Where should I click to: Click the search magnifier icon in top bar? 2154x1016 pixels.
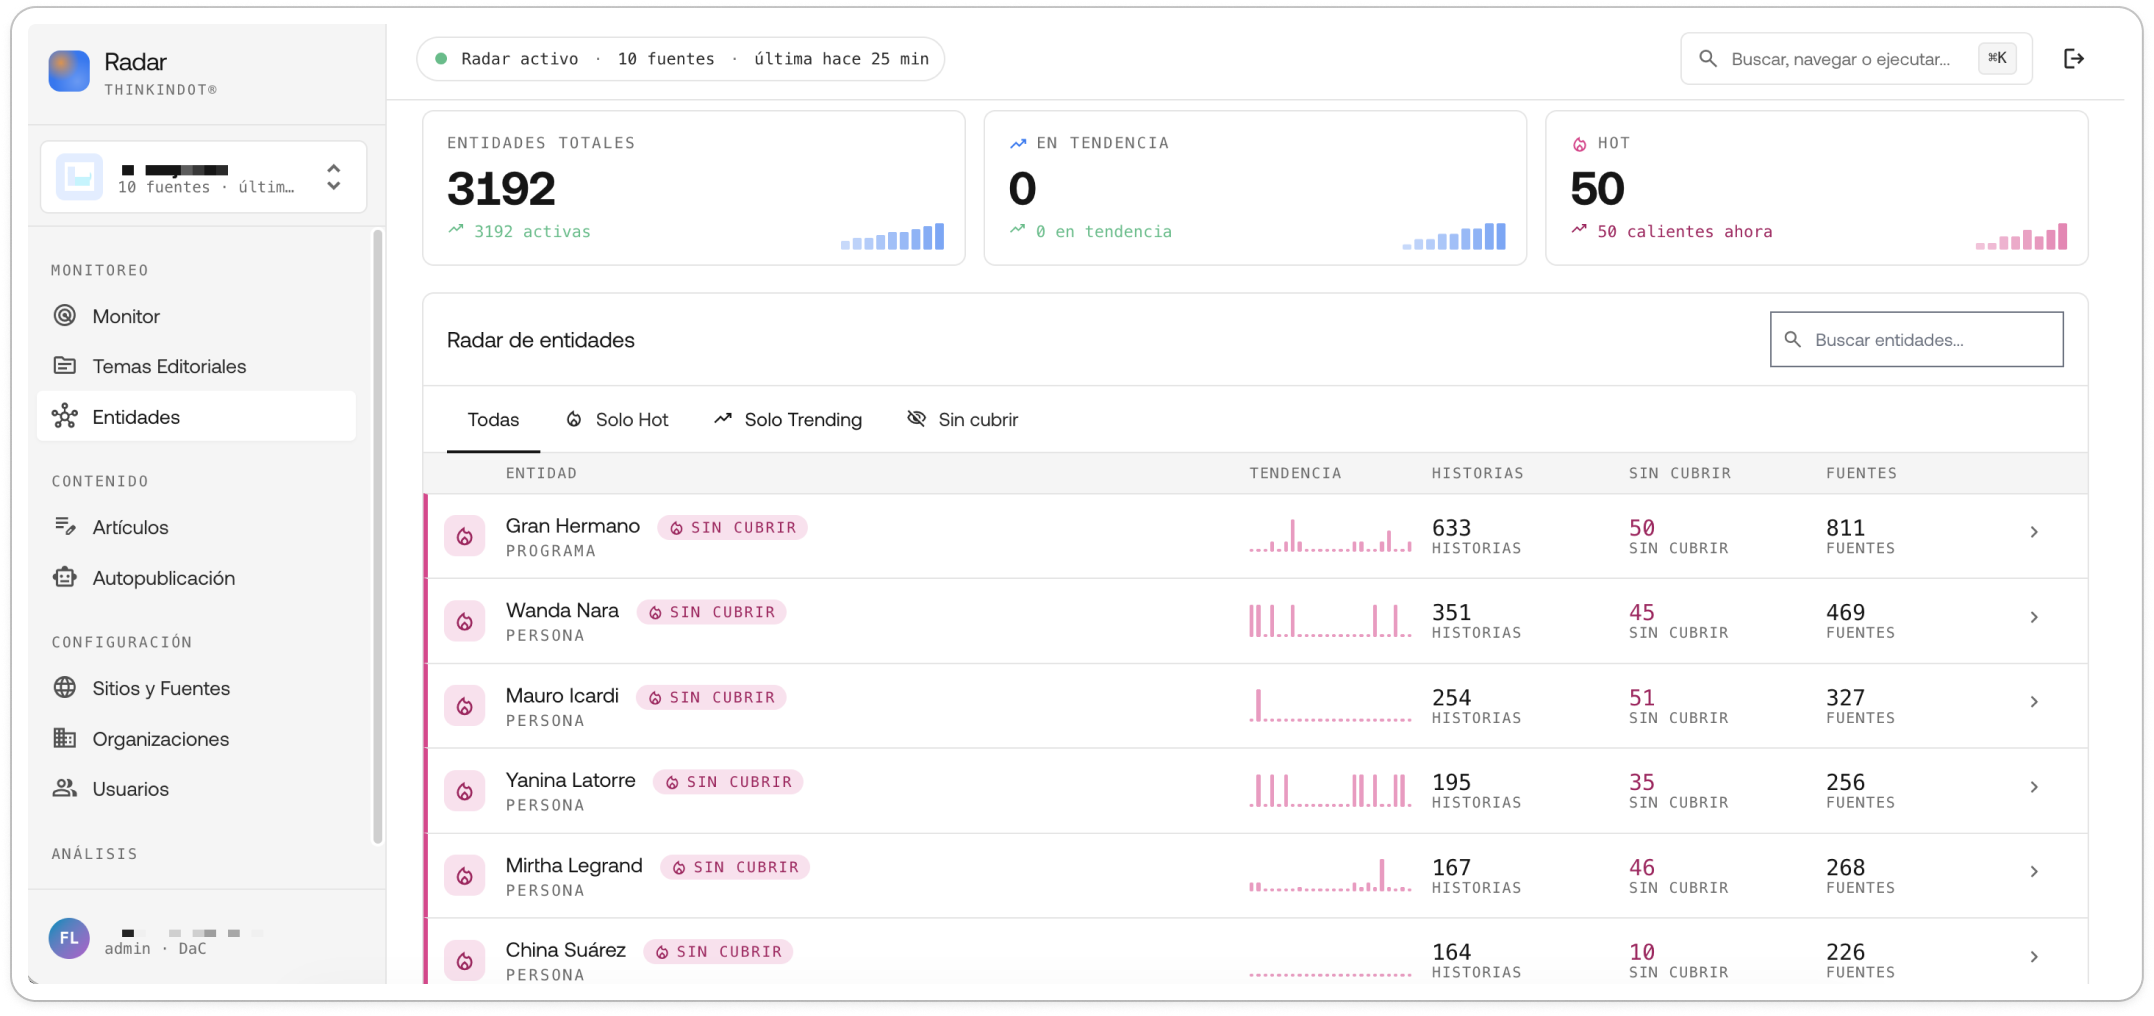1708,59
